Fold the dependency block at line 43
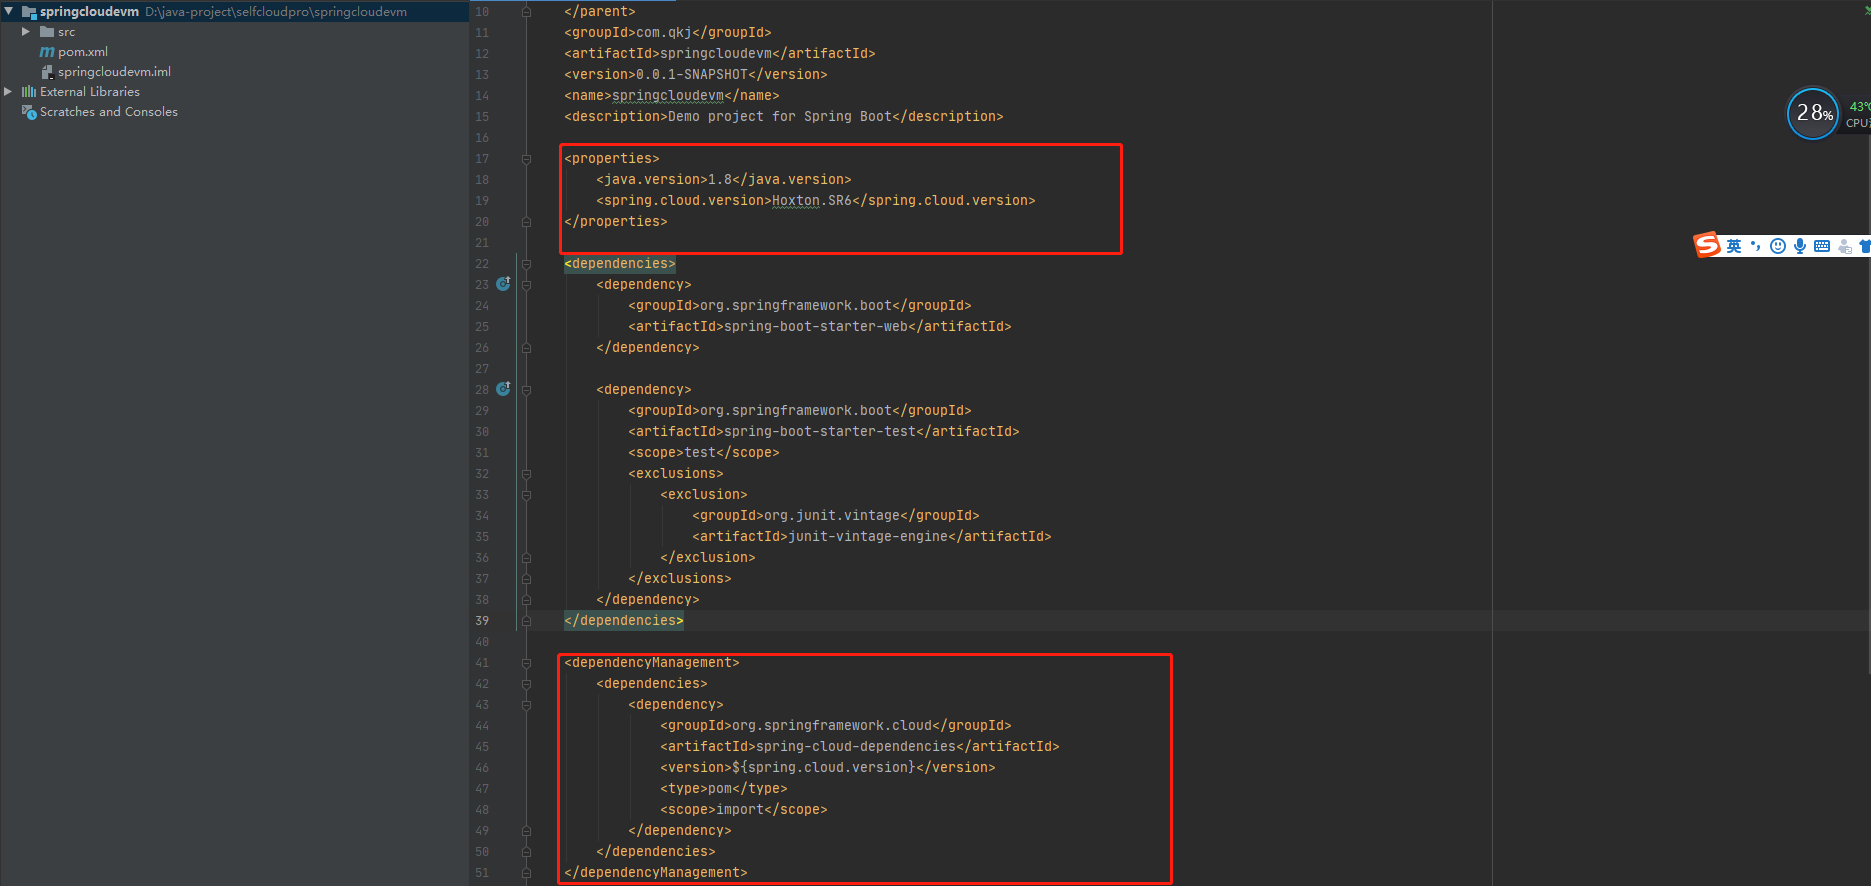 [526, 705]
